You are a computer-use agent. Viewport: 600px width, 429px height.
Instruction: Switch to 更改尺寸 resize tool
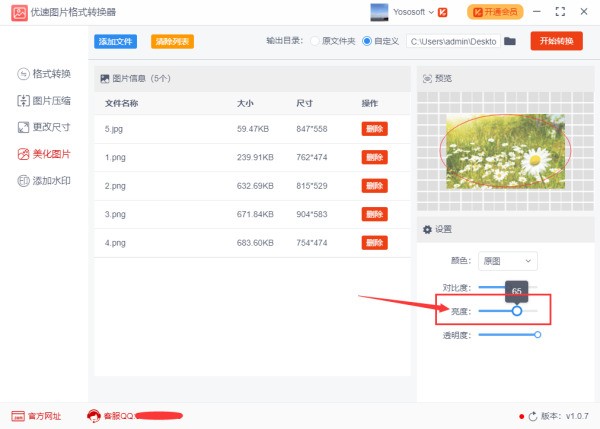tap(45, 127)
